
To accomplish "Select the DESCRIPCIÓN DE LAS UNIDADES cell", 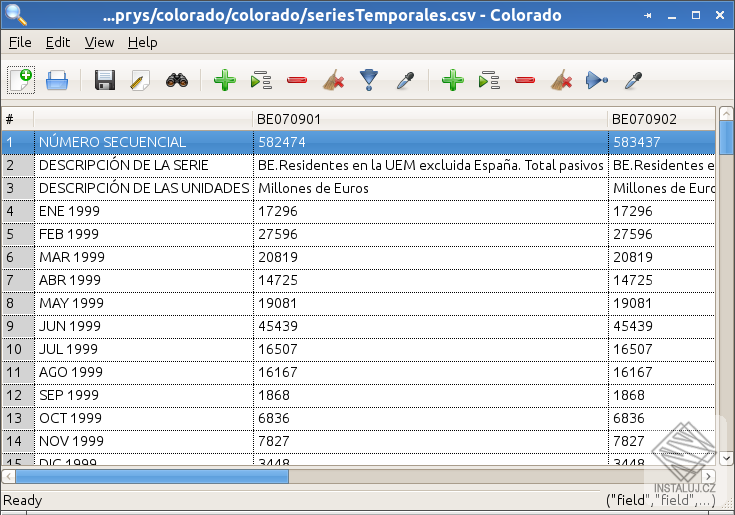I will 144,188.
